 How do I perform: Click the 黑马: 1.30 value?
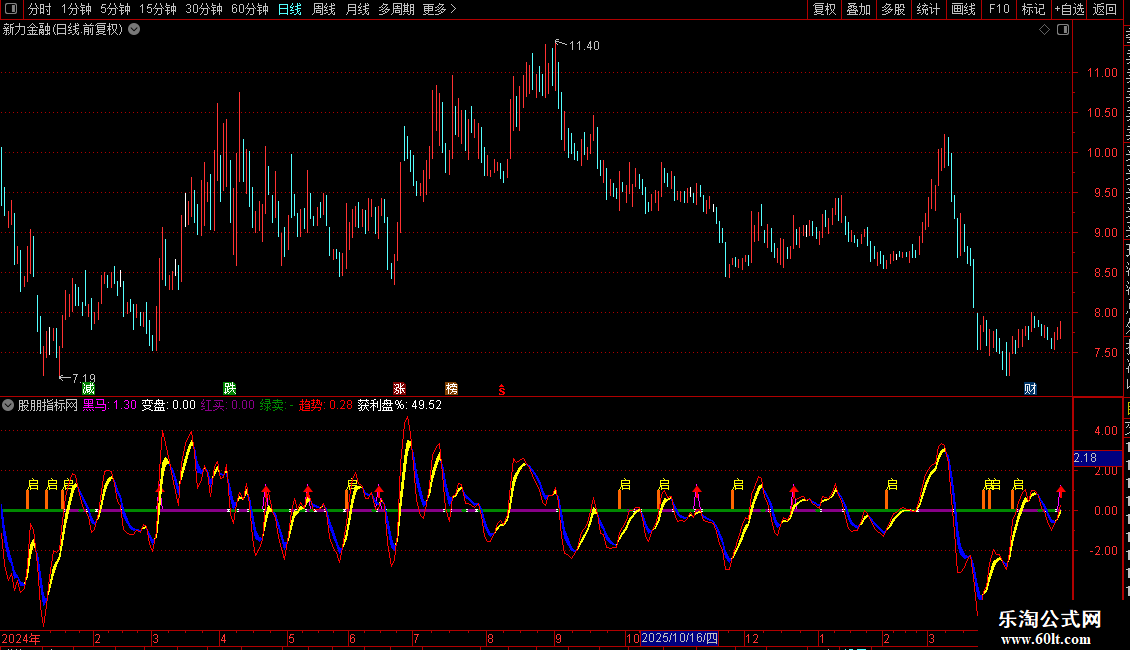[x=110, y=405]
